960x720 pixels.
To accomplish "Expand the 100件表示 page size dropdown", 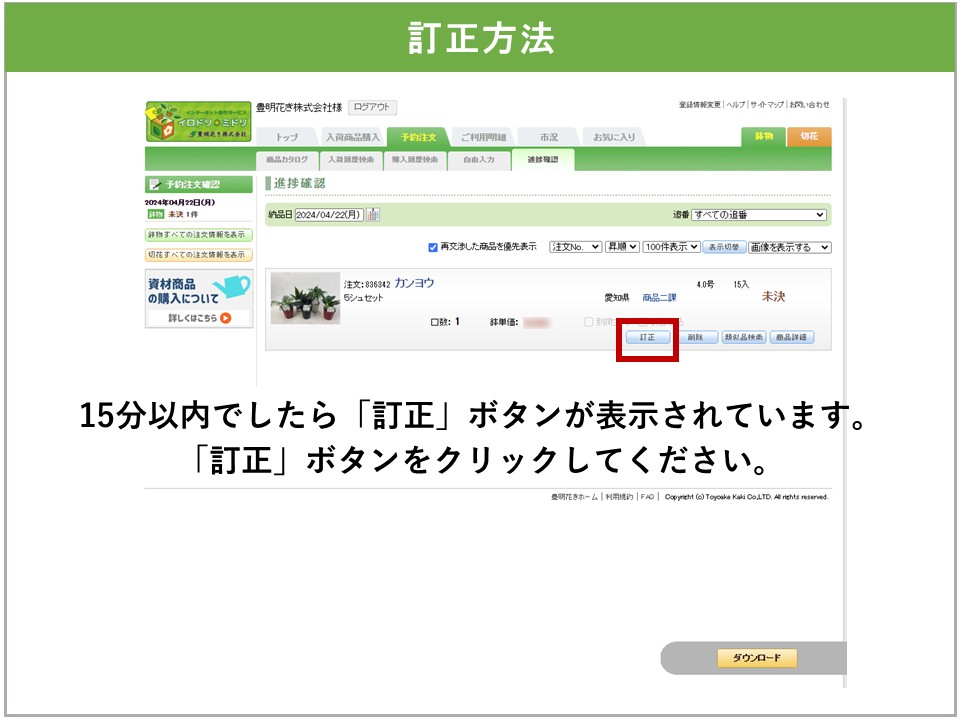I will click(x=671, y=247).
